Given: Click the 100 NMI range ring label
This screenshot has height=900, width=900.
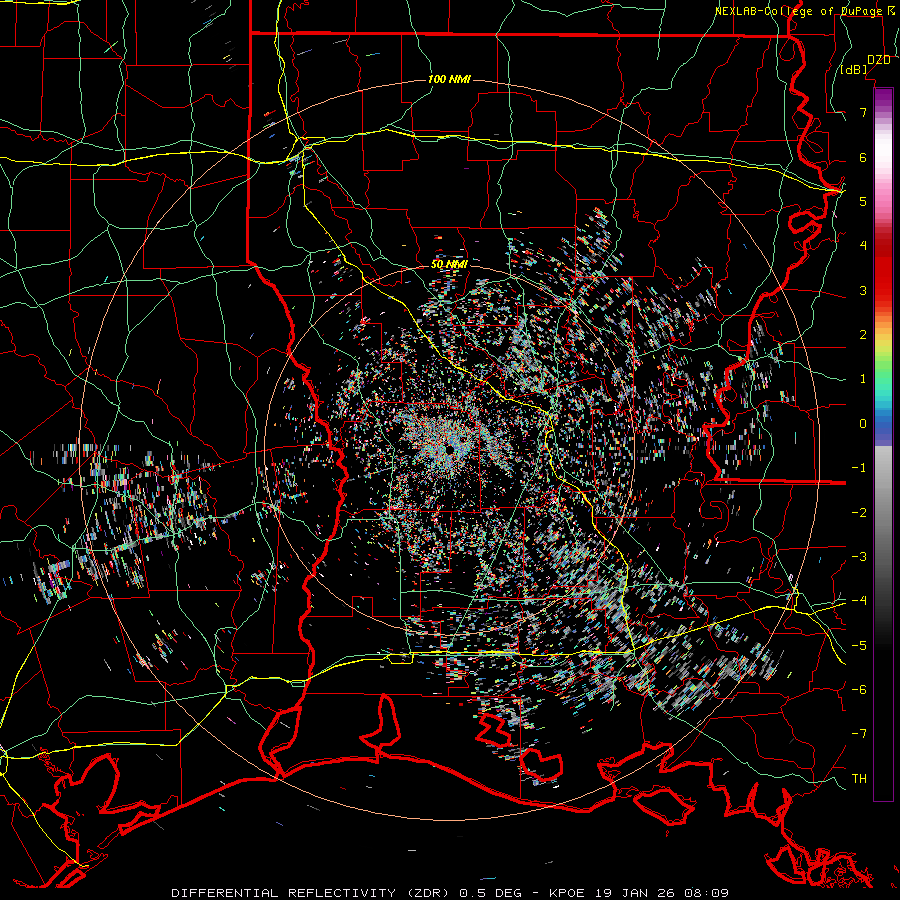Looking at the screenshot, I should click(449, 79).
